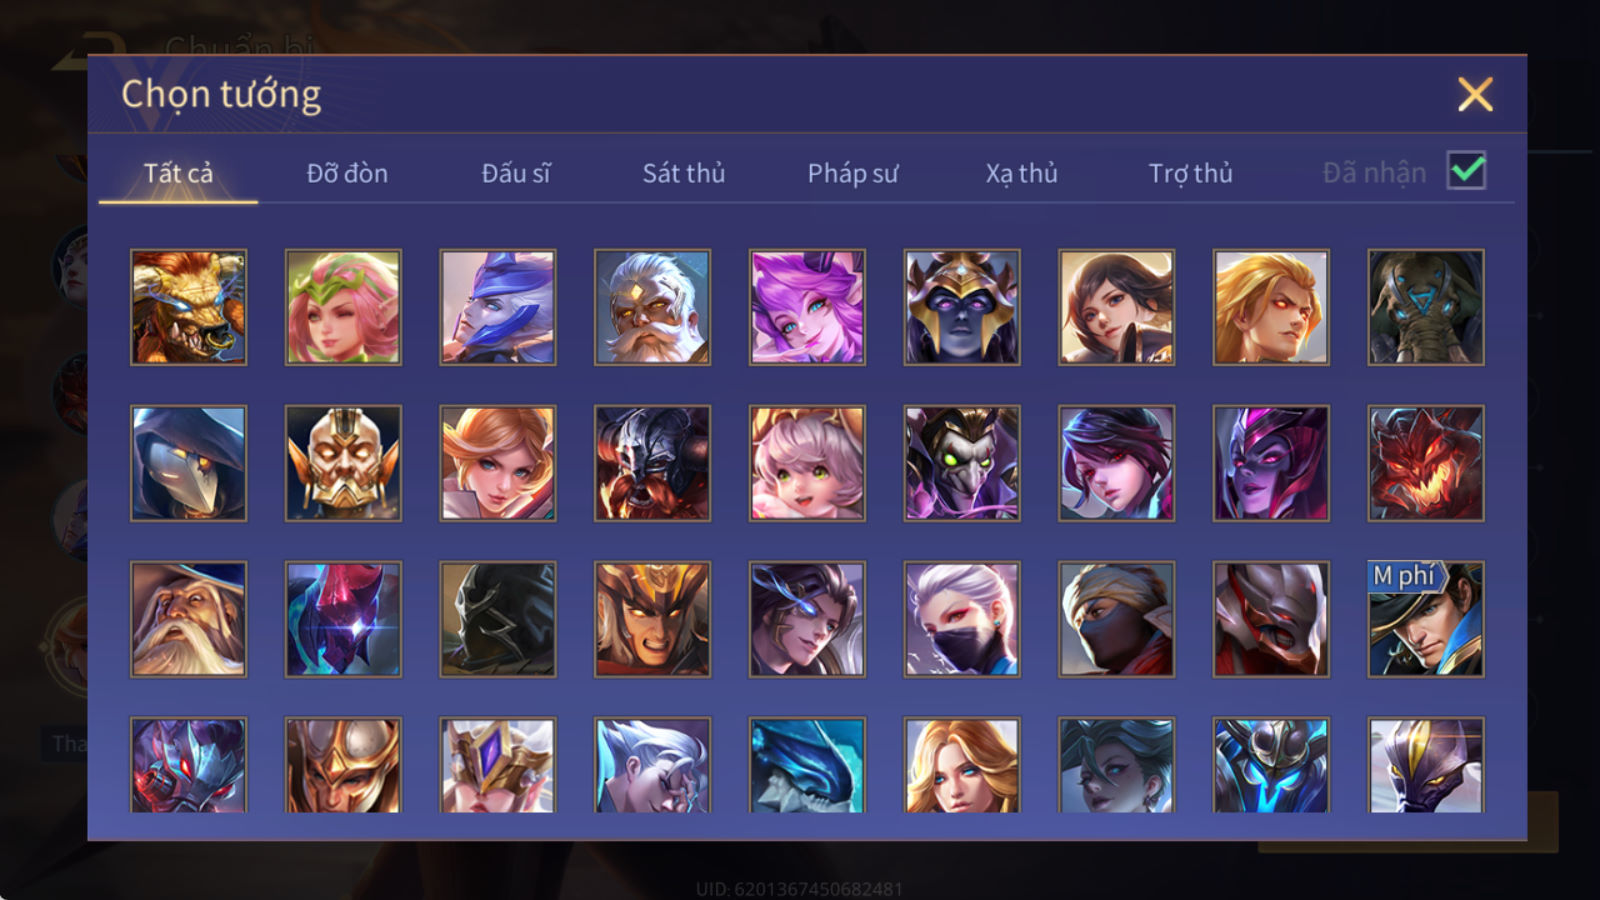Open the Sát thủ tab
This screenshot has height=900, width=1600.
[683, 173]
